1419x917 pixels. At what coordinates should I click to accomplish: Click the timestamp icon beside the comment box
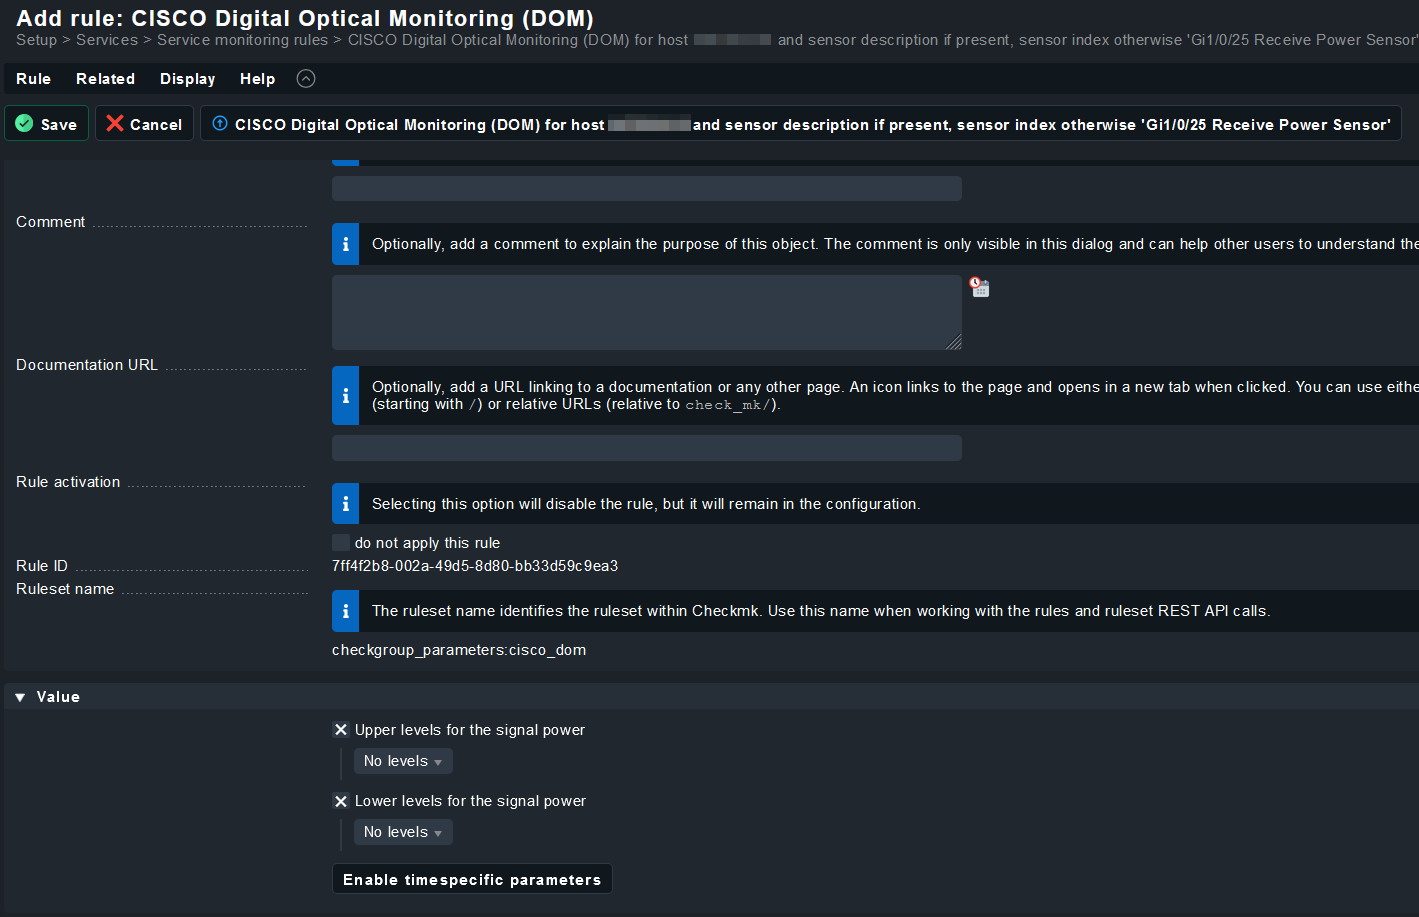coord(980,288)
